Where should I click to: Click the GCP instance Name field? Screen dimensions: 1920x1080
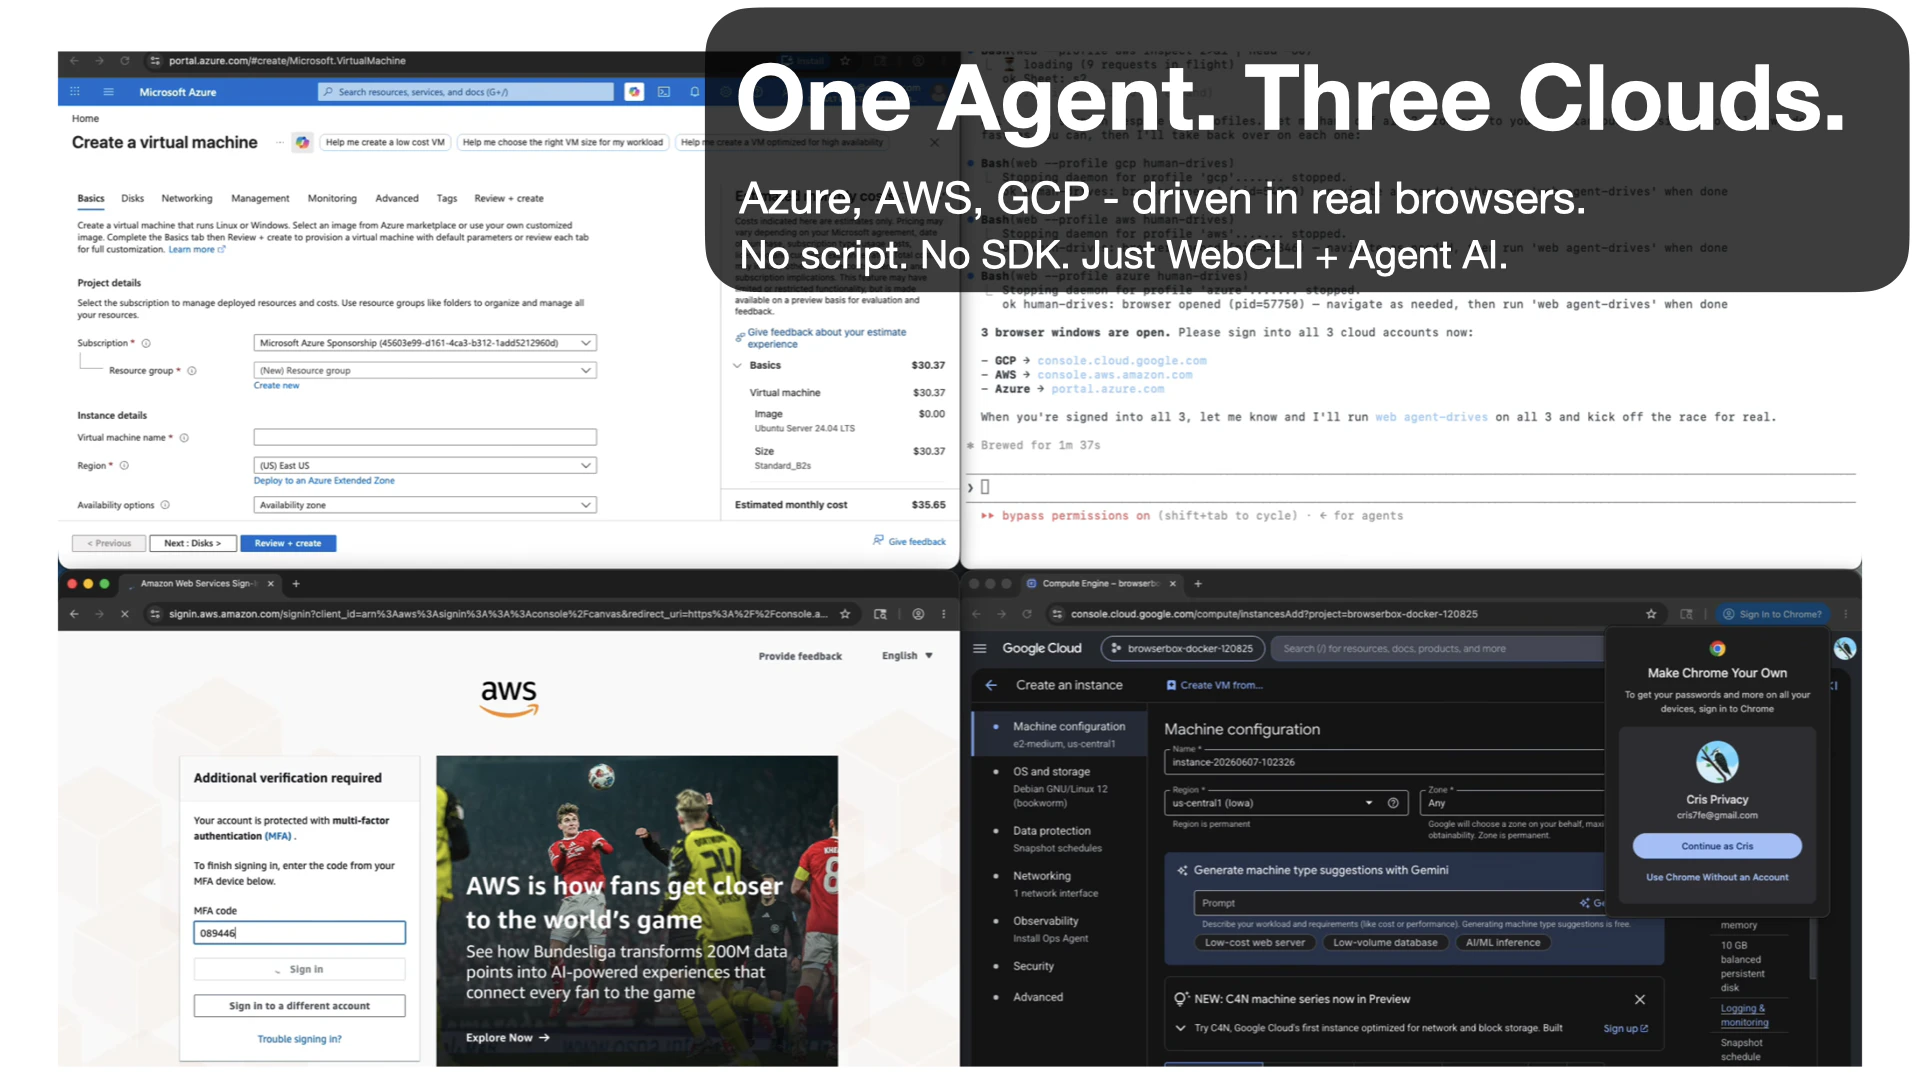1385,762
